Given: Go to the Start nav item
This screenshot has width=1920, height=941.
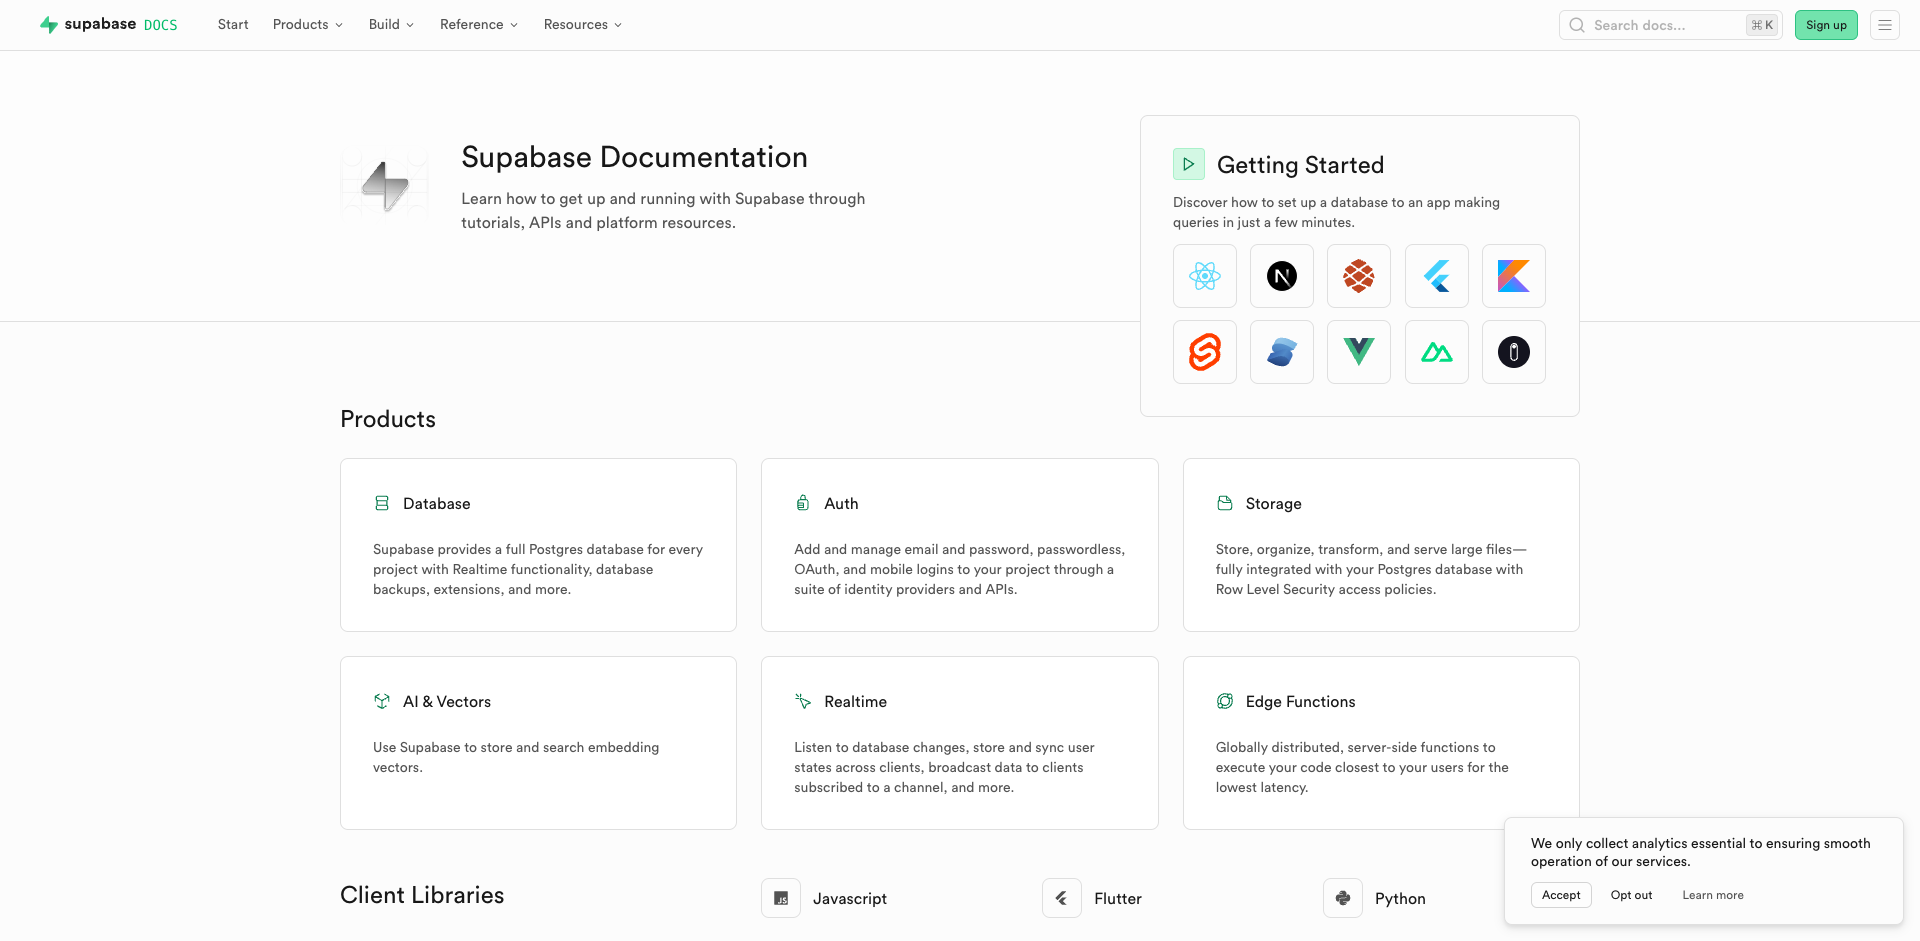Looking at the screenshot, I should pyautogui.click(x=233, y=24).
